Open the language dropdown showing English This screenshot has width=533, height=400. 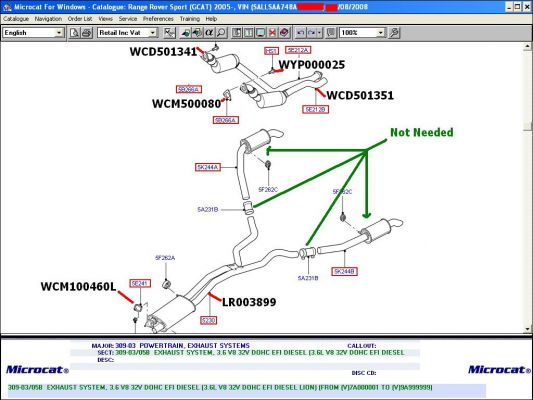pos(59,33)
